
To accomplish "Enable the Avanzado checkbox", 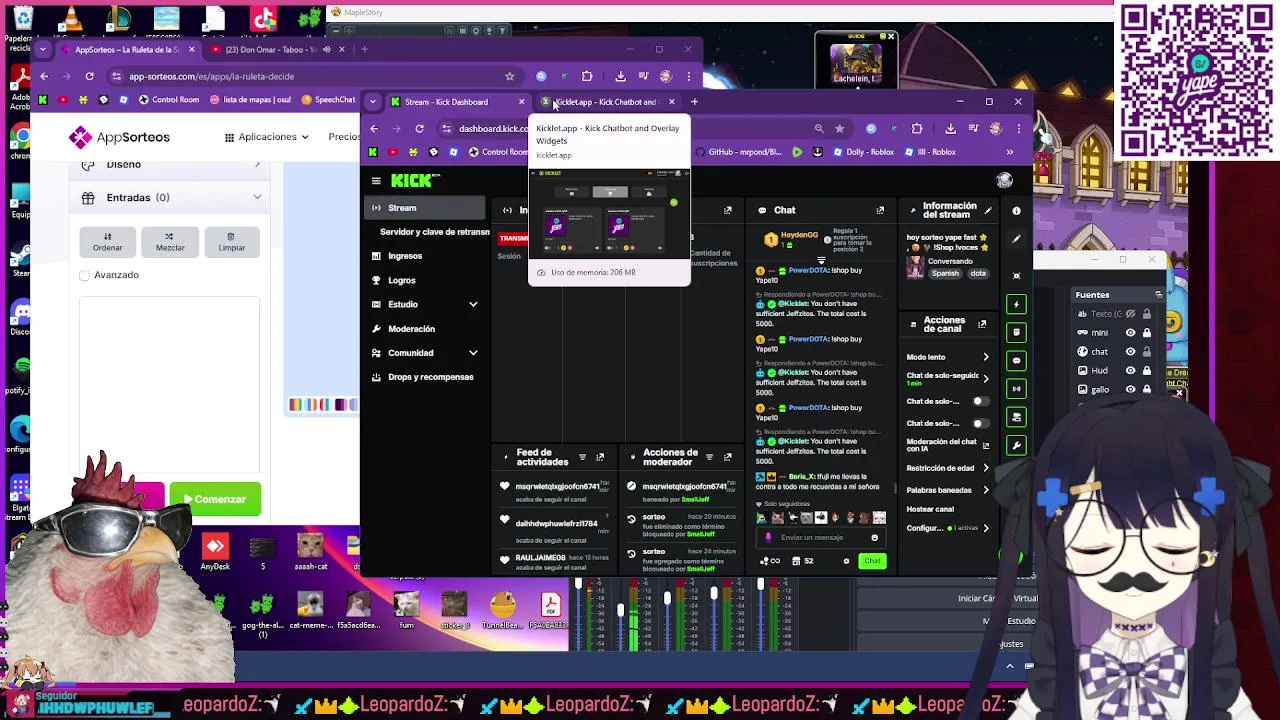I will pyautogui.click(x=85, y=275).
